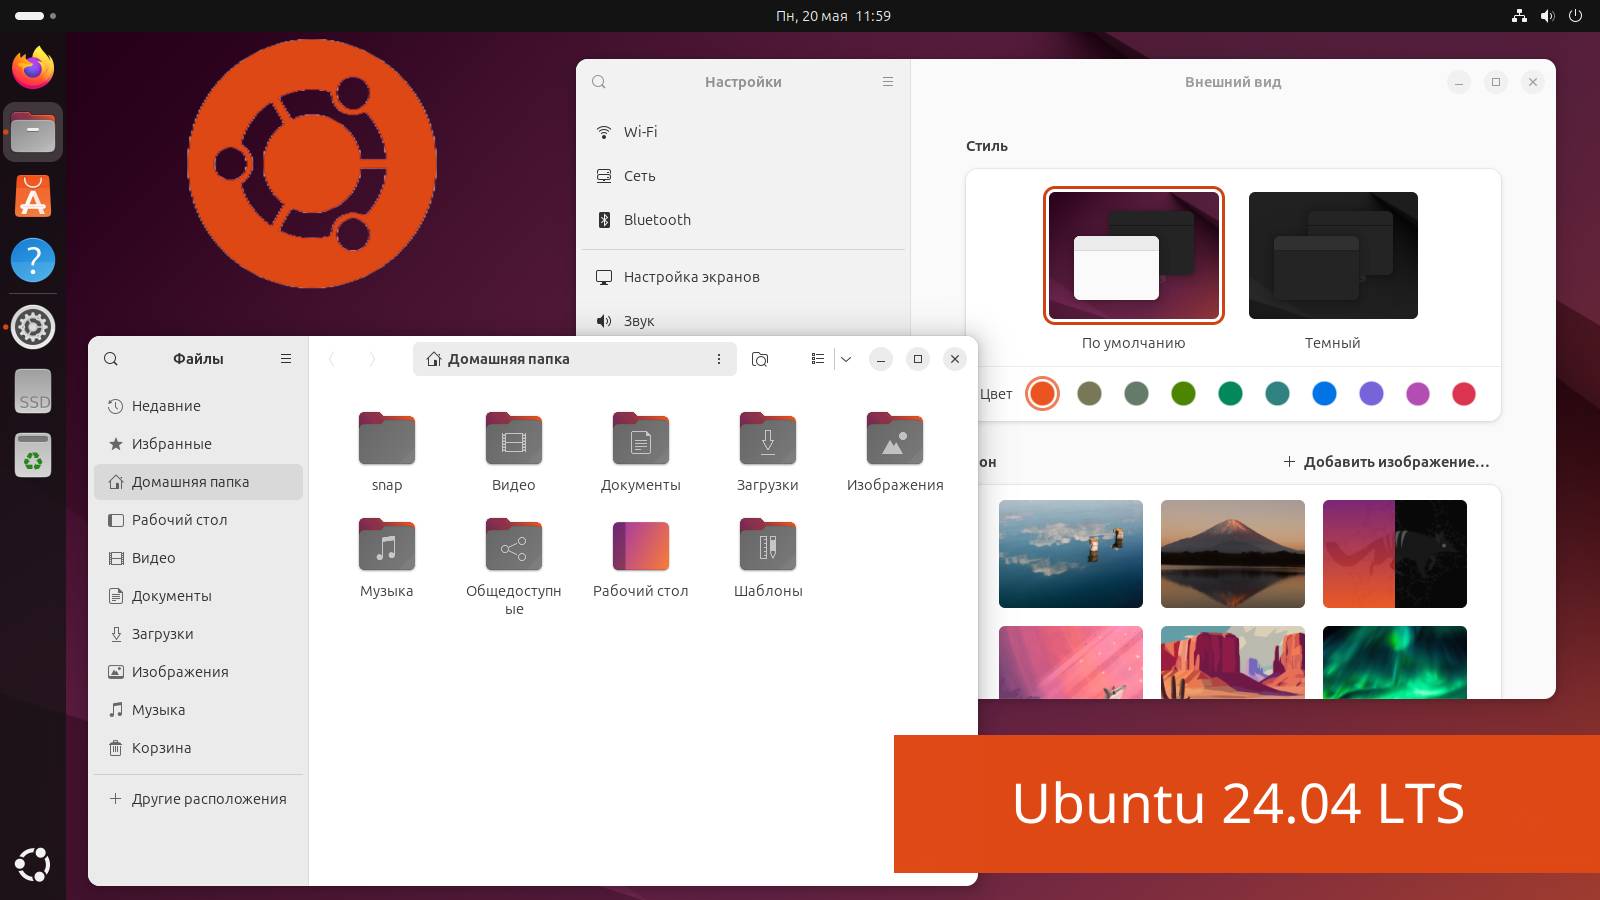Select the olive accent color

coord(1089,394)
